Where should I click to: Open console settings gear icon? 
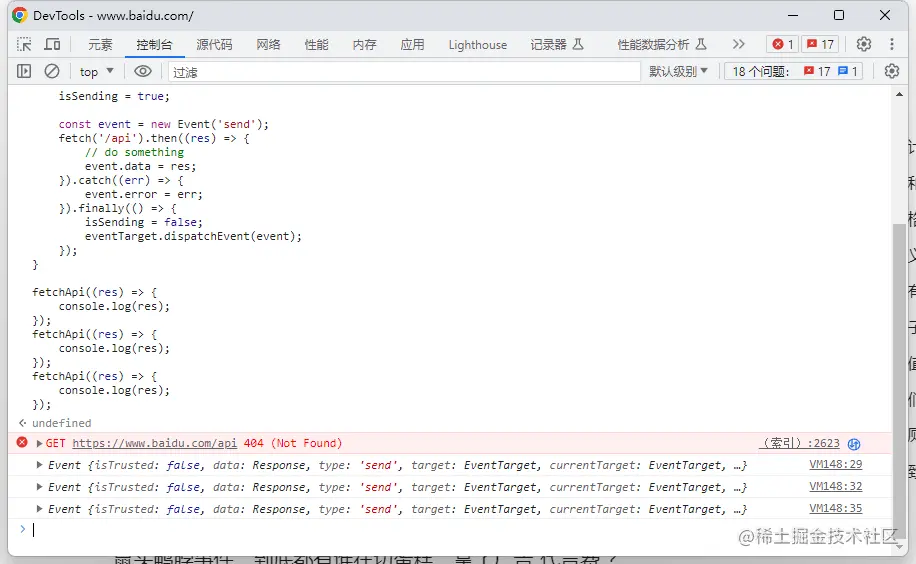point(891,71)
